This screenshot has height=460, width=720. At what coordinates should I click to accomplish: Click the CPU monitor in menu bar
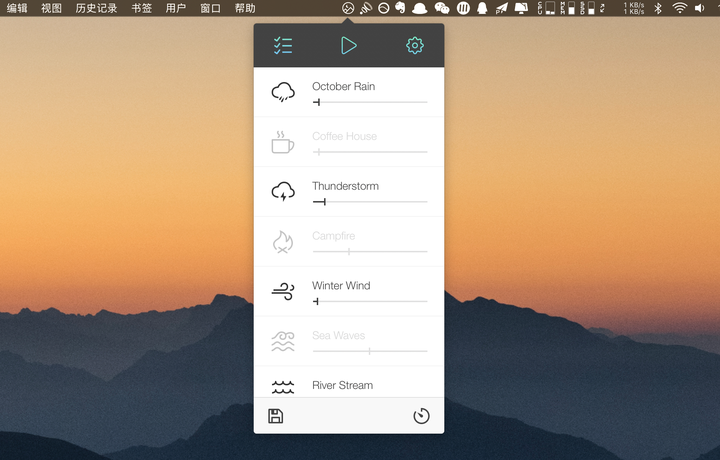click(546, 8)
